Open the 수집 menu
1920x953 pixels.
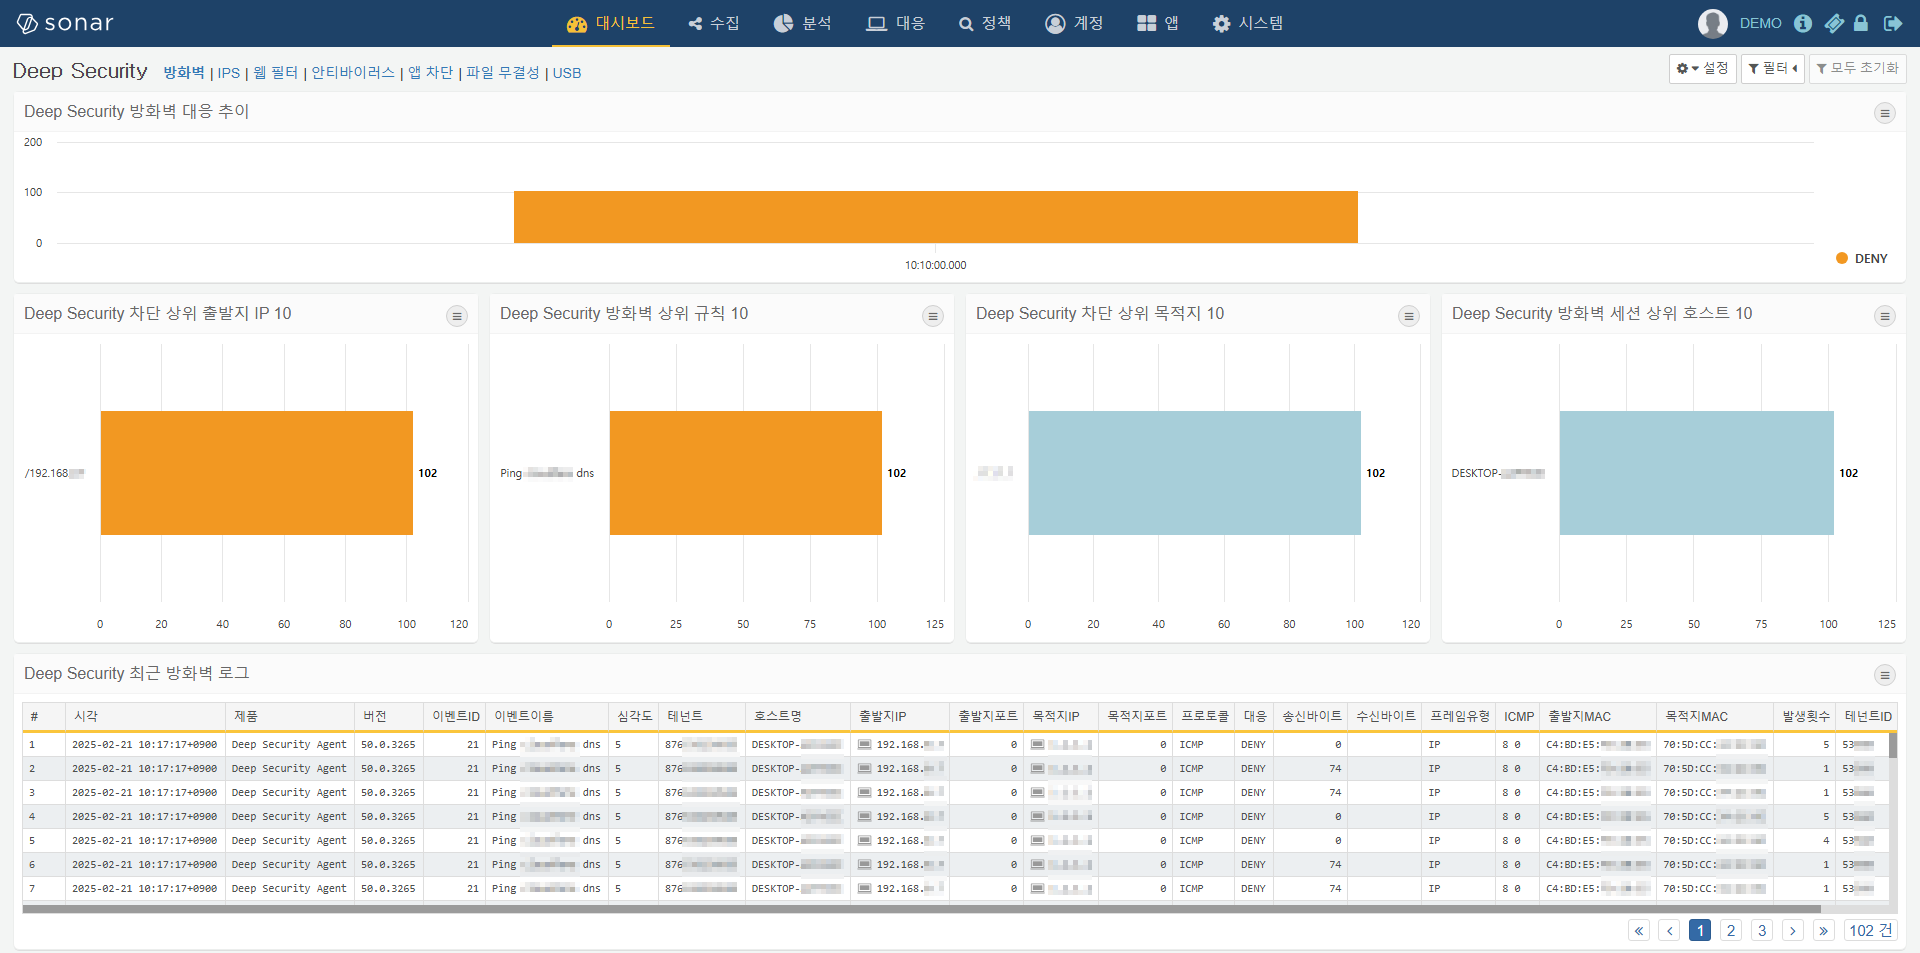pos(714,23)
